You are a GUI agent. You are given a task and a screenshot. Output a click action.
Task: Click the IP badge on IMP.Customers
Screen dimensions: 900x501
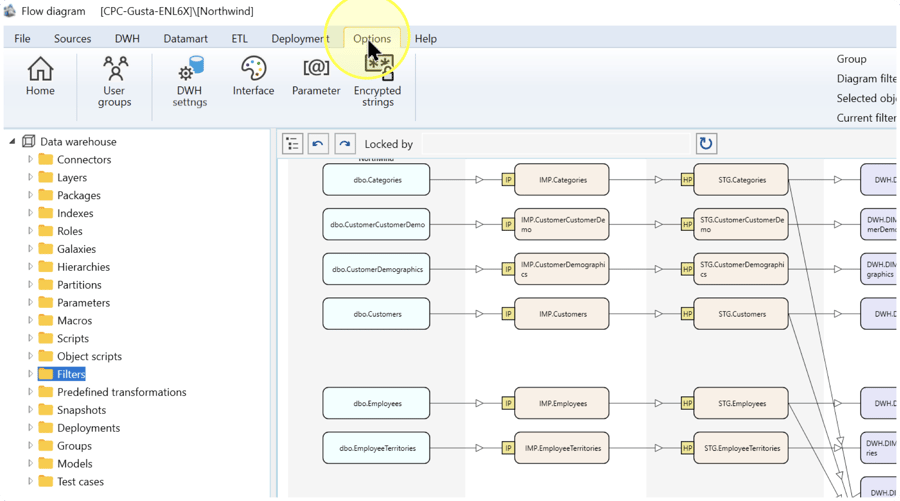pyautogui.click(x=508, y=314)
